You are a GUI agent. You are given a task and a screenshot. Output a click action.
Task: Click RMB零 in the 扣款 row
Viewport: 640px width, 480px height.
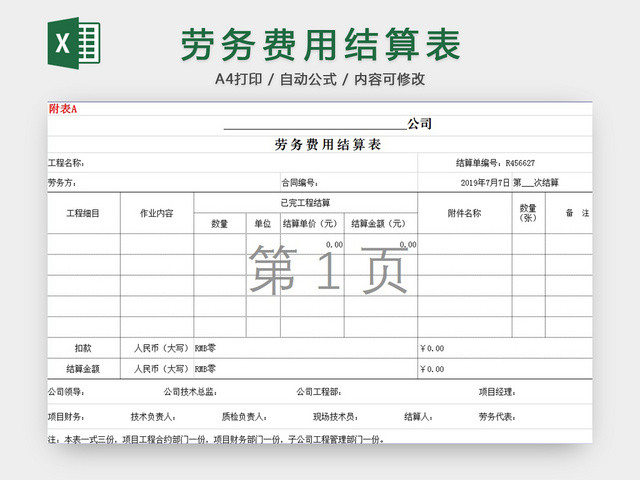[x=205, y=348]
